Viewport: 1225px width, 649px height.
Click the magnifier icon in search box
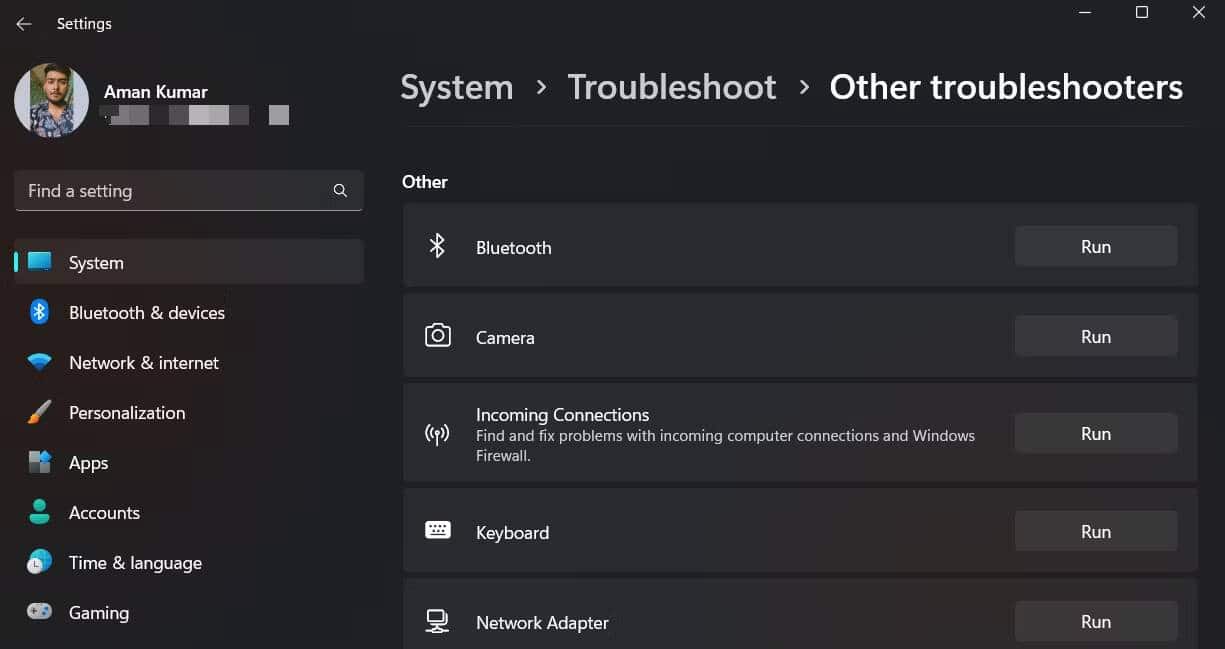[x=340, y=191]
